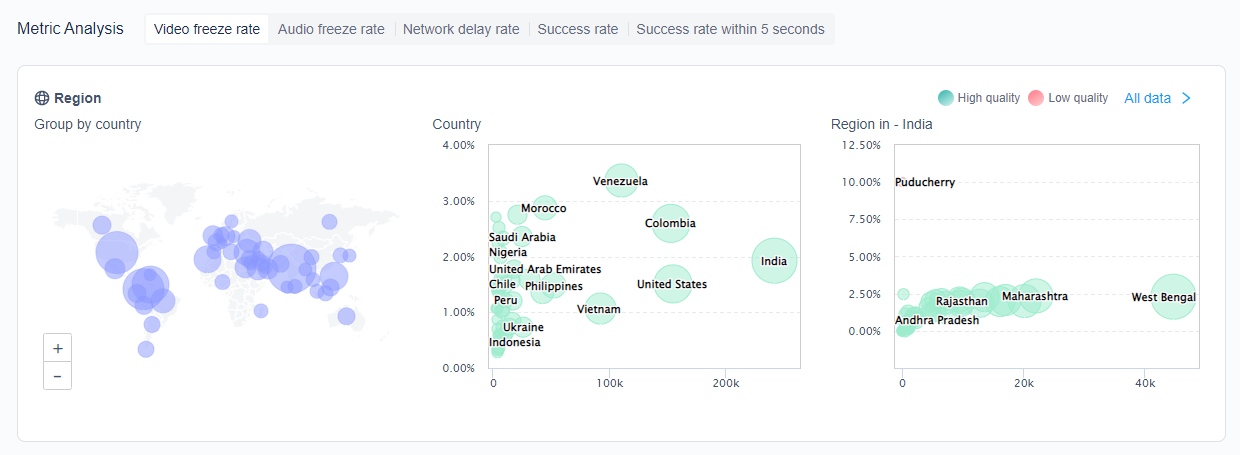This screenshot has height=455, width=1240.
Task: Click the India bubble in Country chart
Action: tap(774, 261)
